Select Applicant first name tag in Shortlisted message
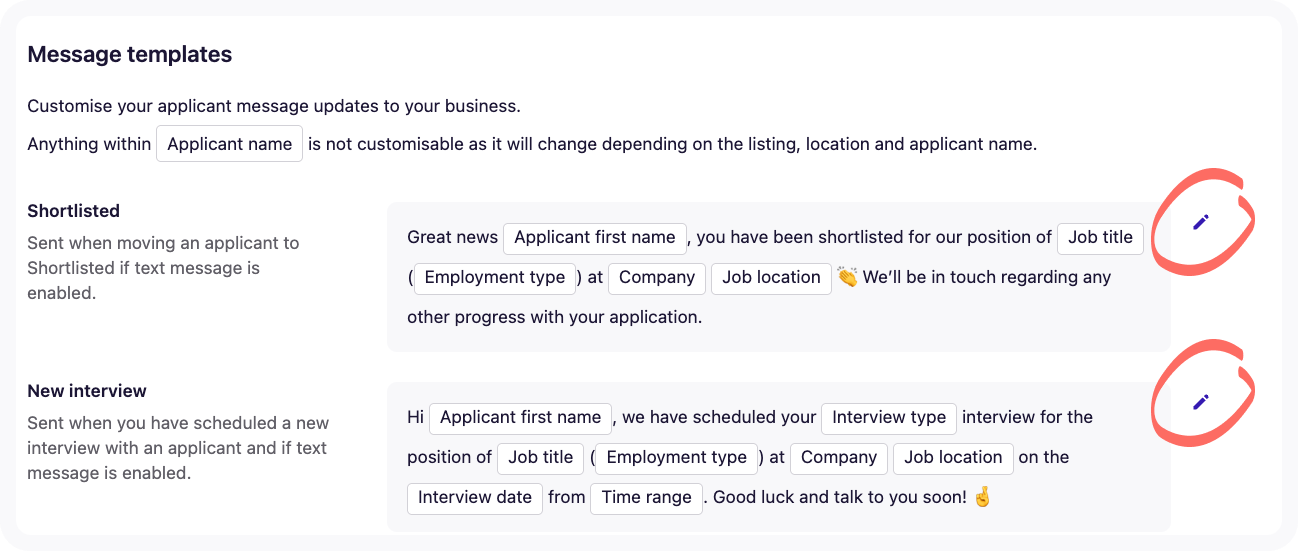1298x551 pixels. click(595, 237)
